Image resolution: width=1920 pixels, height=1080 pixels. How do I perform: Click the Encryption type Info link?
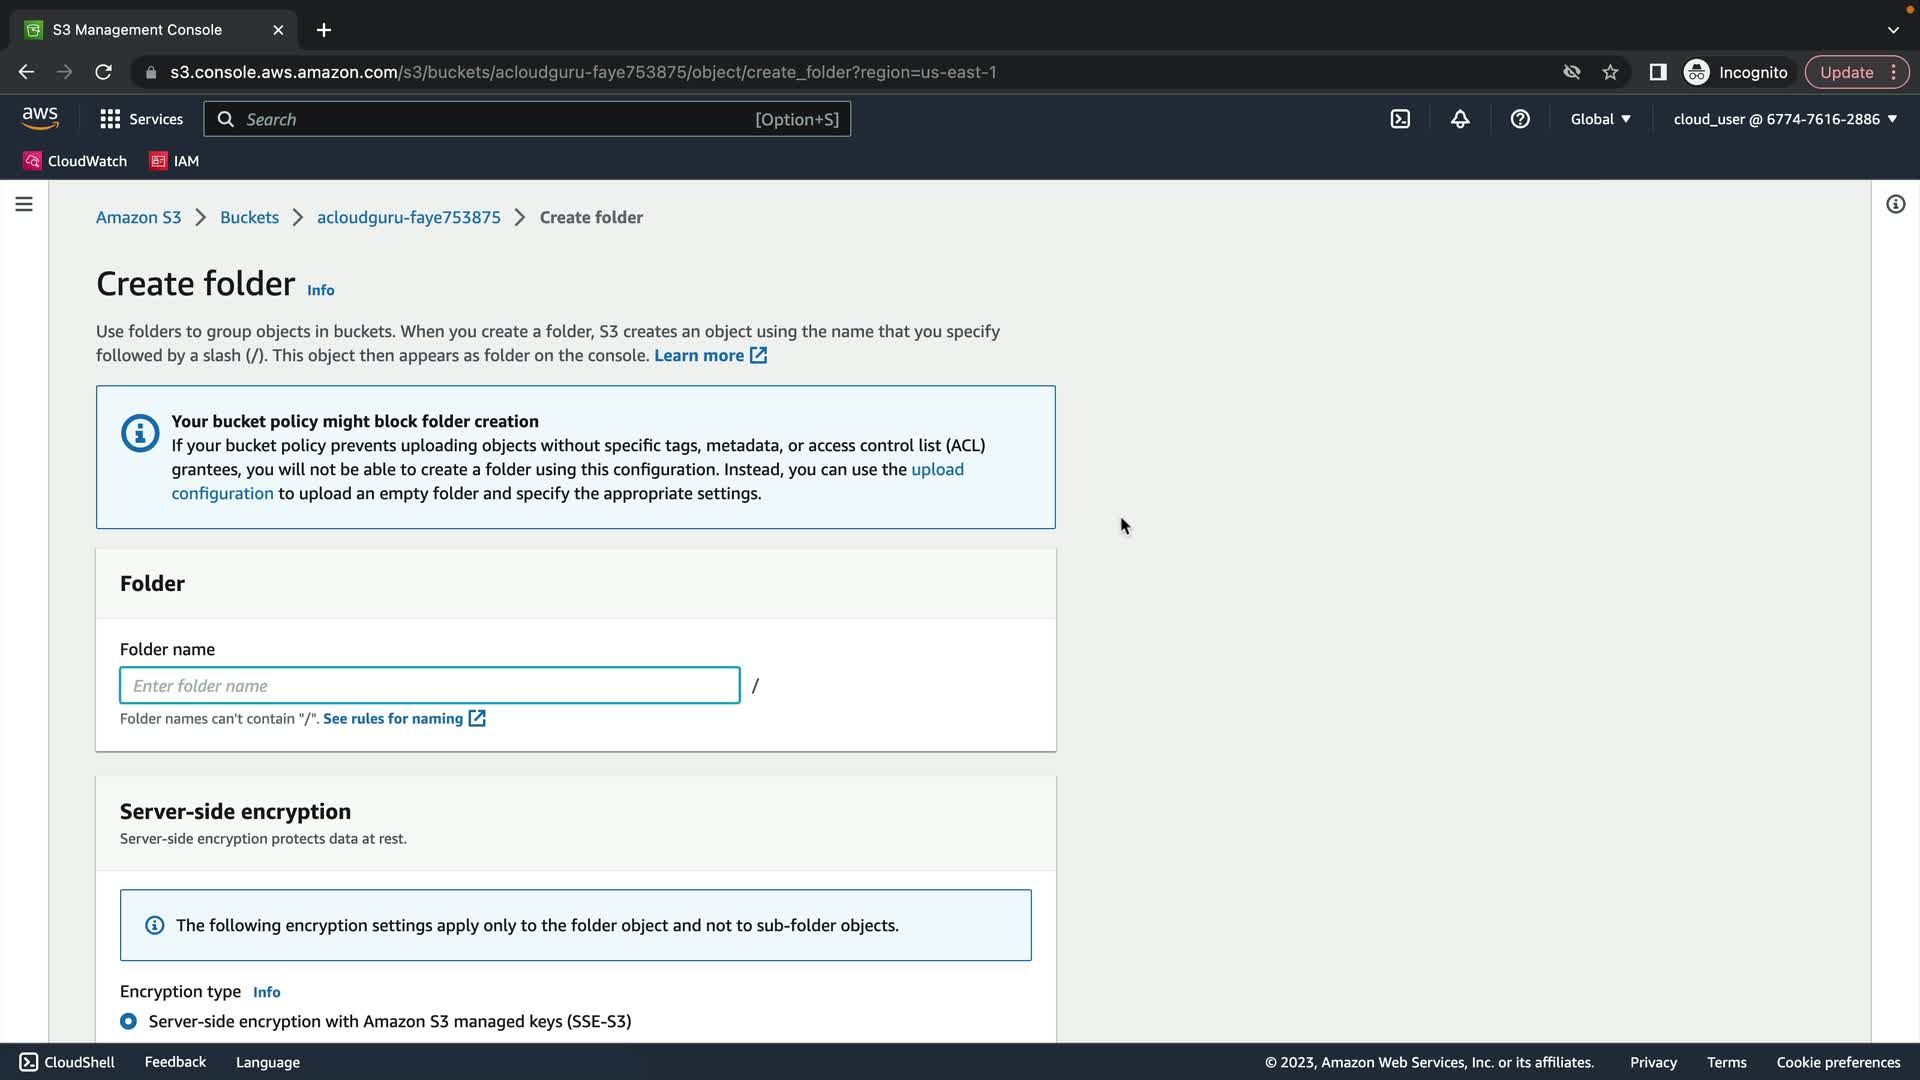coord(266,992)
